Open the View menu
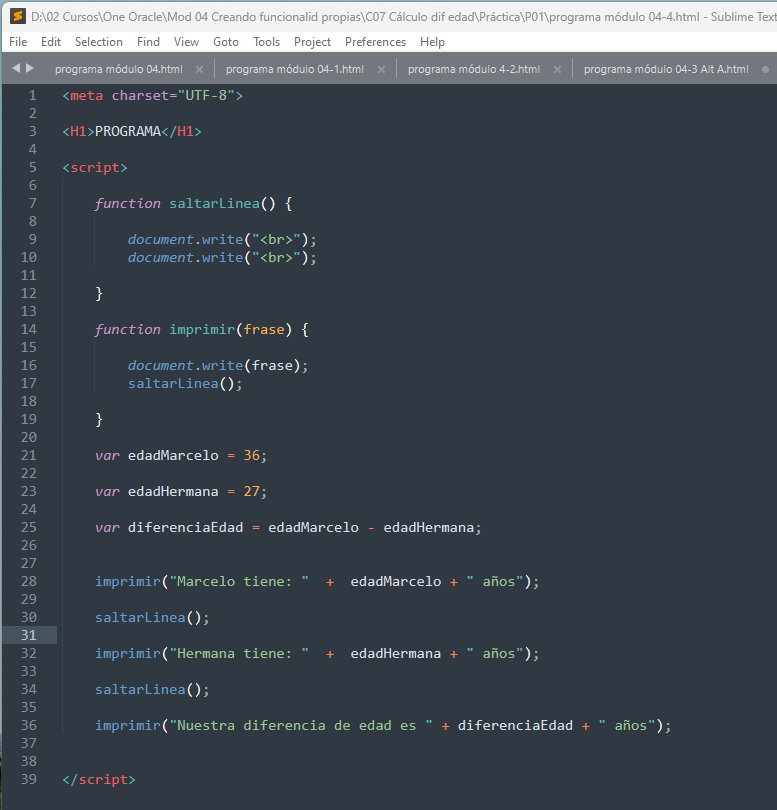Viewport: 777px width, 810px height. (x=186, y=42)
